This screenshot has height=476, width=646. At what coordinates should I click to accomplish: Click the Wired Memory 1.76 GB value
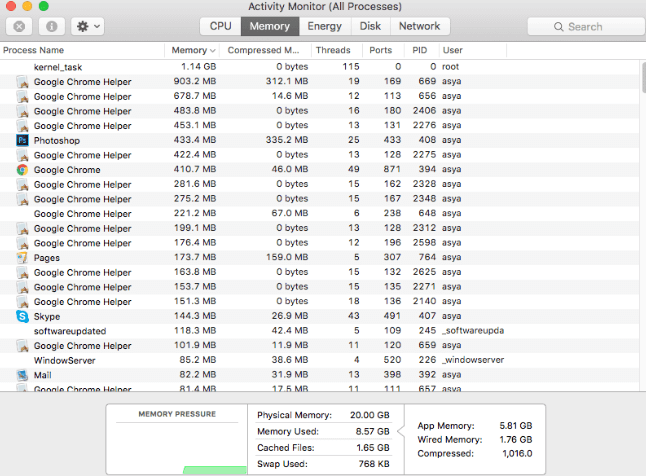[516, 439]
